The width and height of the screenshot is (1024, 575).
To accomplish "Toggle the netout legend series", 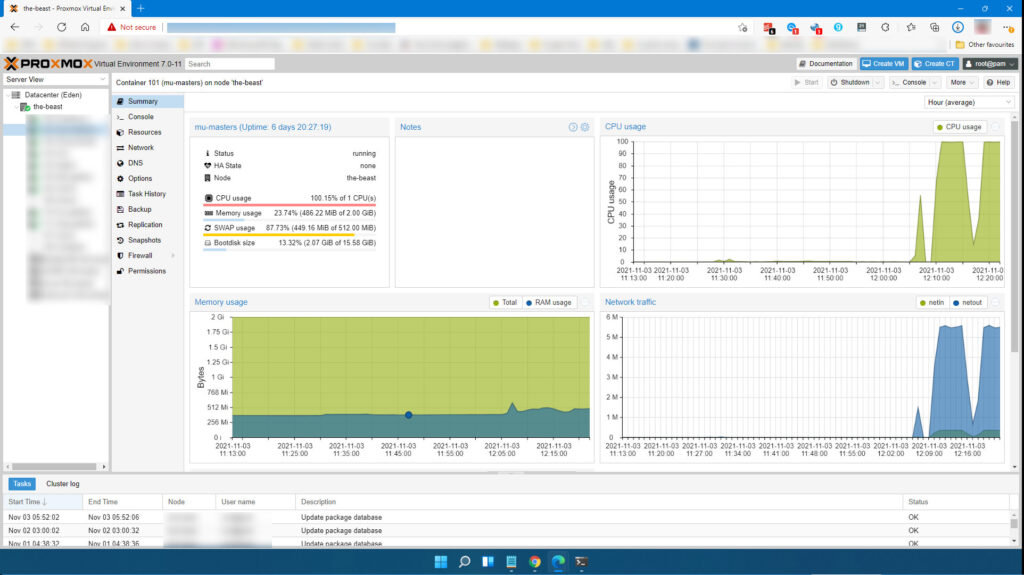I will pyautogui.click(x=967, y=303).
